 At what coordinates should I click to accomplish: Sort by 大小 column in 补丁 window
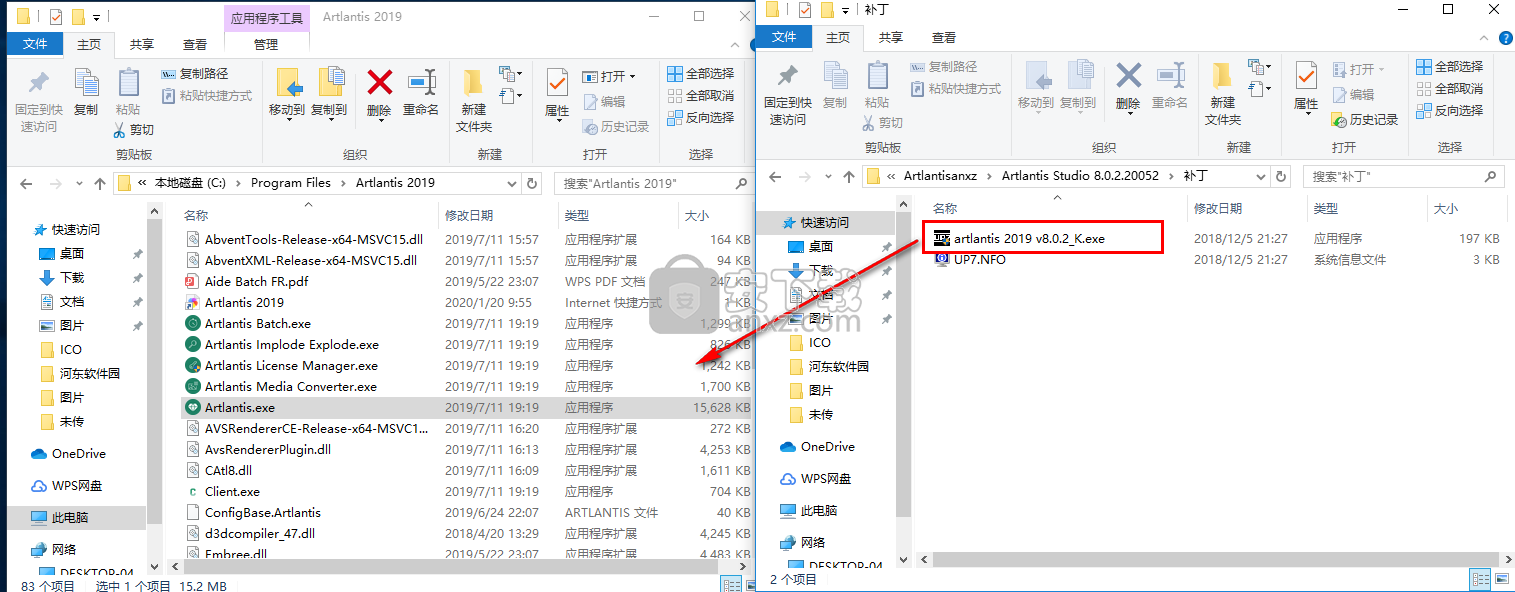[1446, 208]
